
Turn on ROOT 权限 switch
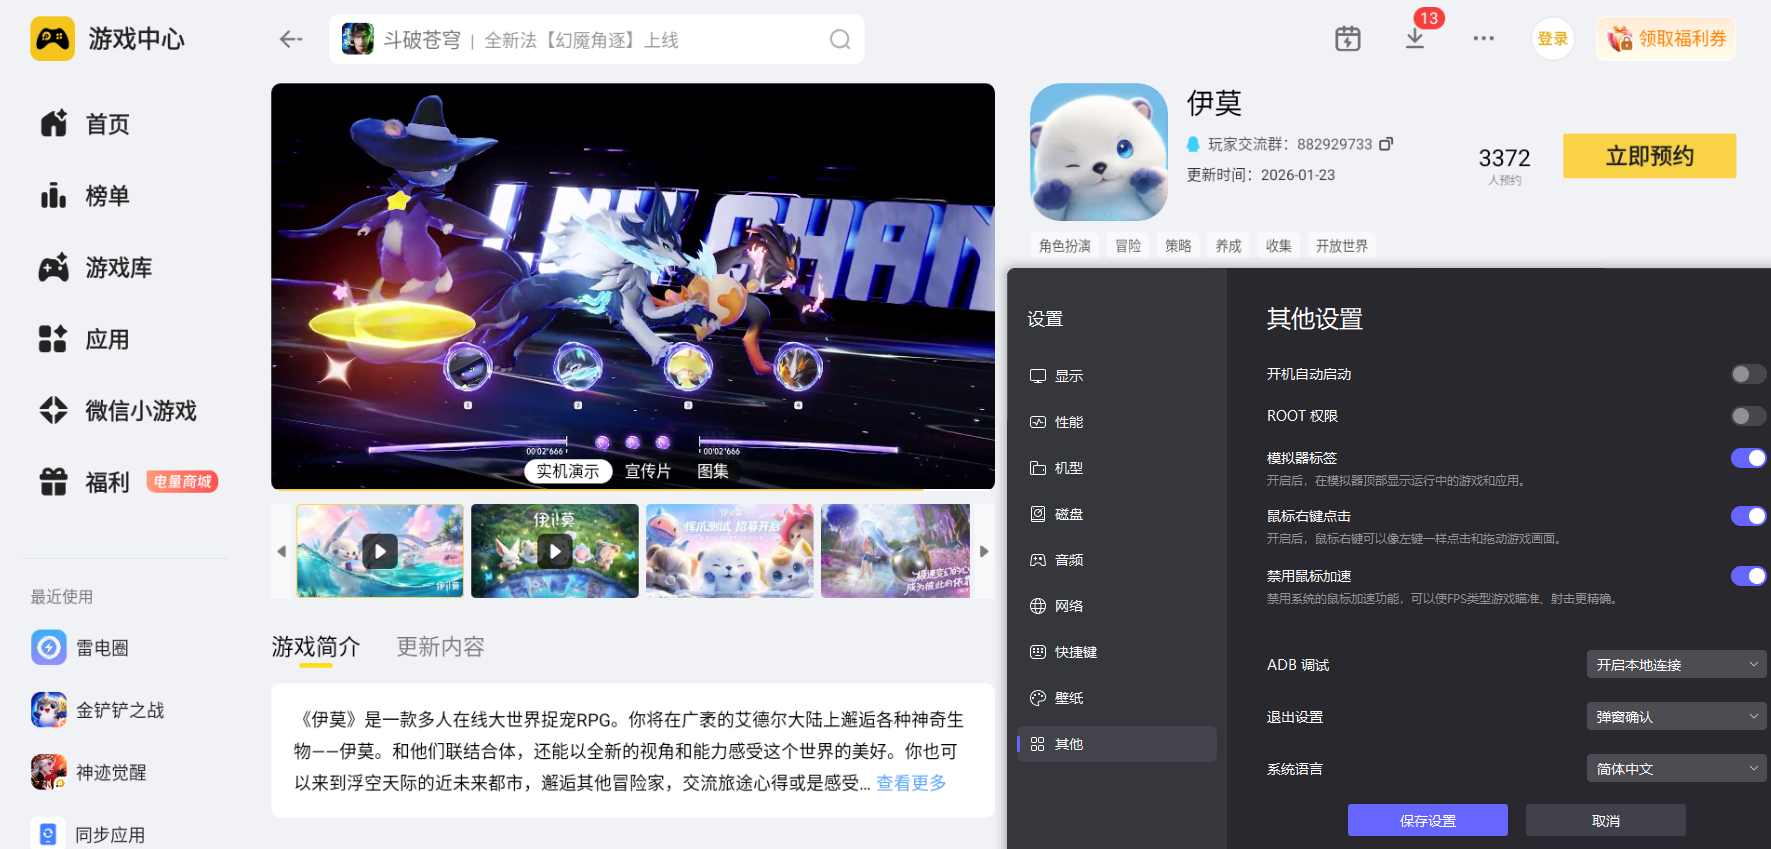click(x=1748, y=416)
